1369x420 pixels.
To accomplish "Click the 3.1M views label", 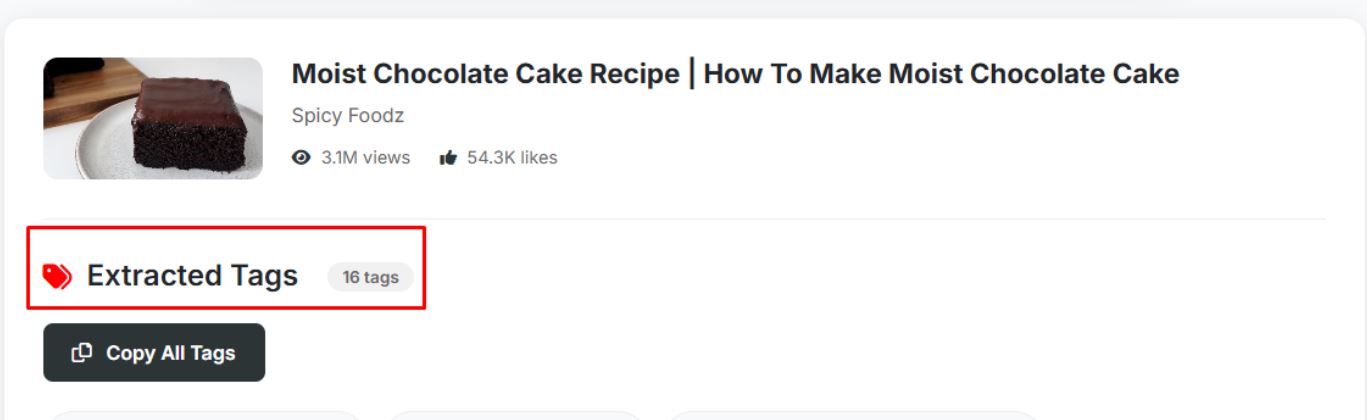I will click(x=366, y=157).
